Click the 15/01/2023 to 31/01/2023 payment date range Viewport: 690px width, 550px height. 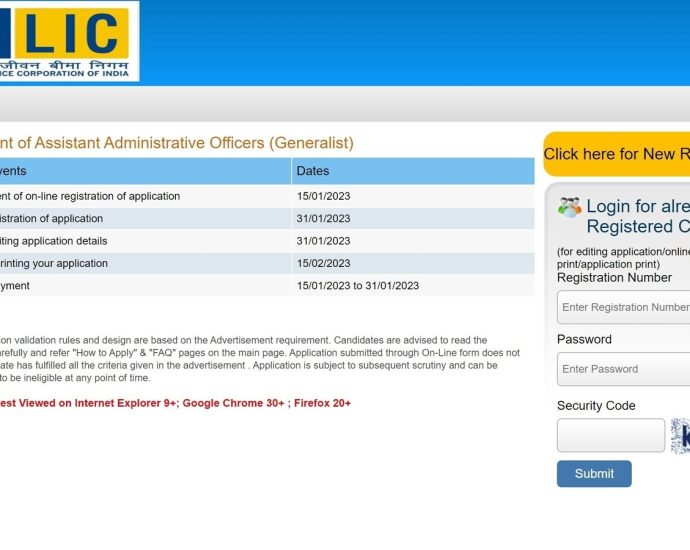coord(357,286)
